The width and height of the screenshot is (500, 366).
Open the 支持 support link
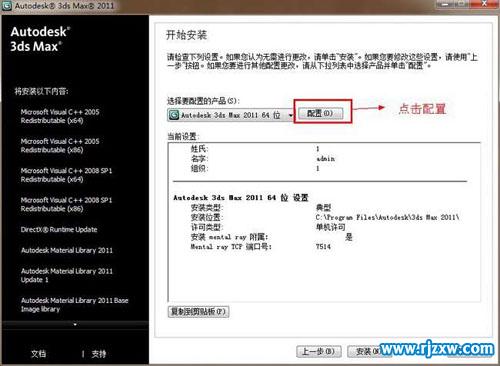(99, 354)
